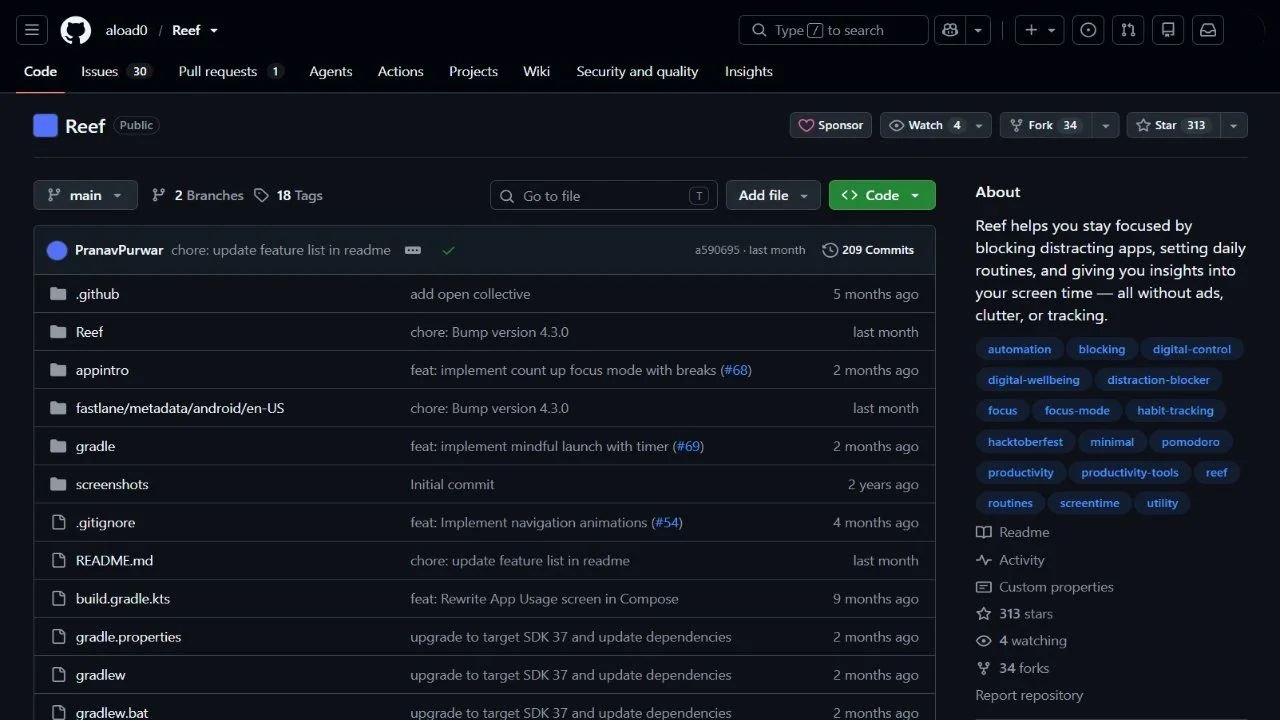
Task: Click the screenshots folder icon
Action: coord(58,484)
